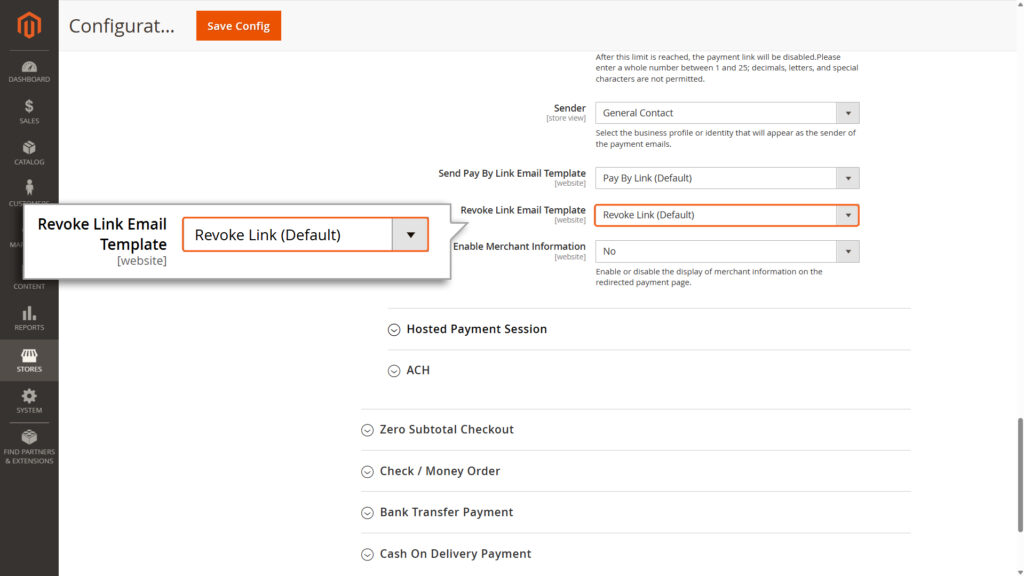Open Find Partners & Extensions icon

click(29, 444)
